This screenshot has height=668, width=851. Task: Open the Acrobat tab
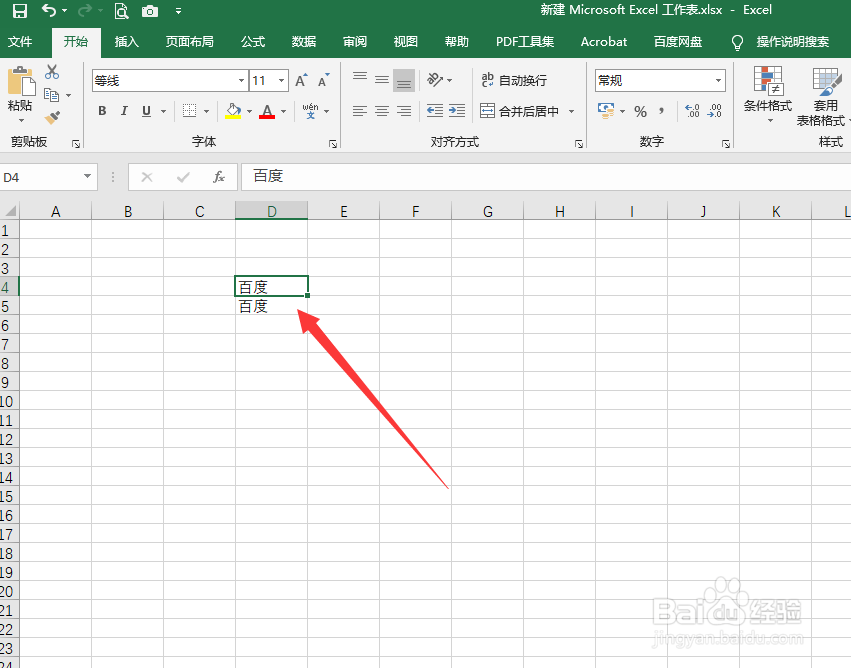[x=604, y=42]
